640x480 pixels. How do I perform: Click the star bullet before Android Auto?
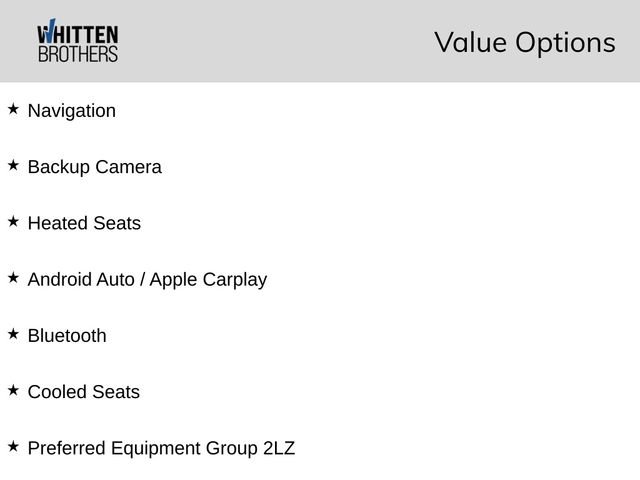point(12,277)
